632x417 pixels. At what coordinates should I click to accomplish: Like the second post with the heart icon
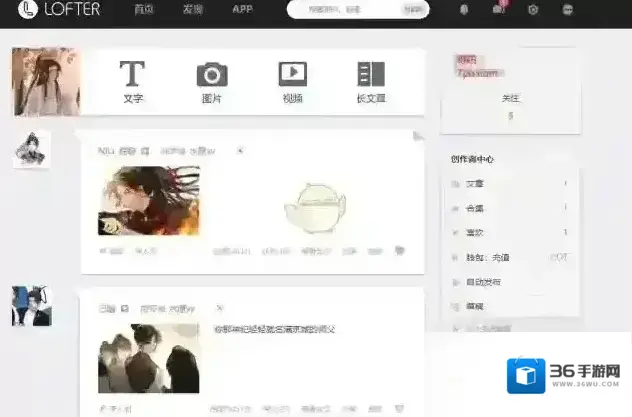click(x=399, y=409)
